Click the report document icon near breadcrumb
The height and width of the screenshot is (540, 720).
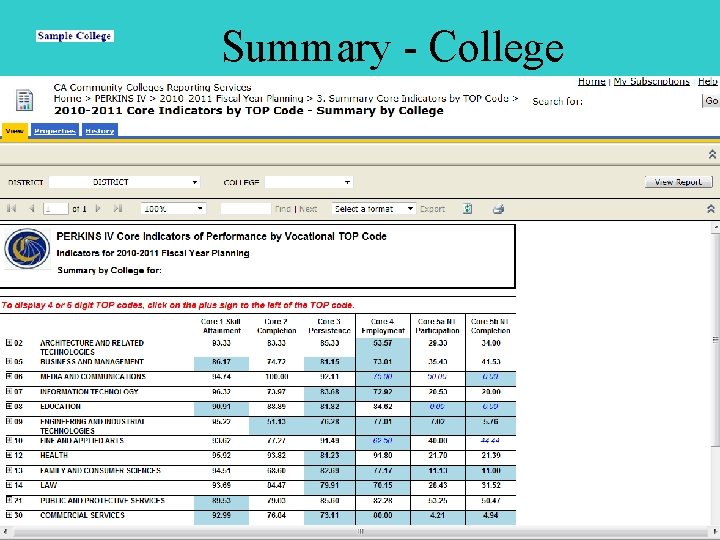pos(24,100)
